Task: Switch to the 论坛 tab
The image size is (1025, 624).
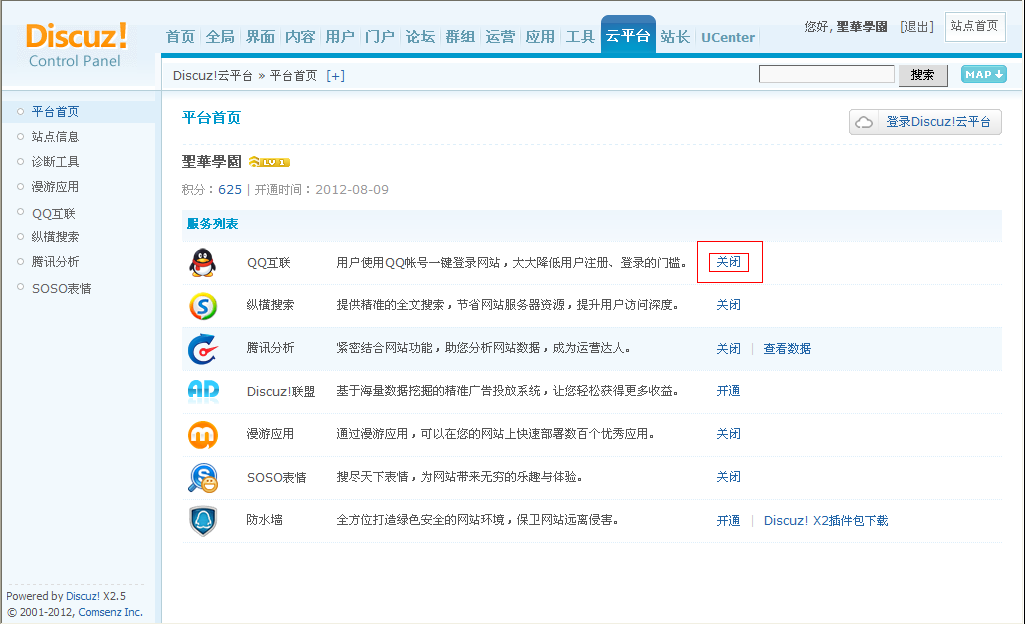Action: (420, 36)
